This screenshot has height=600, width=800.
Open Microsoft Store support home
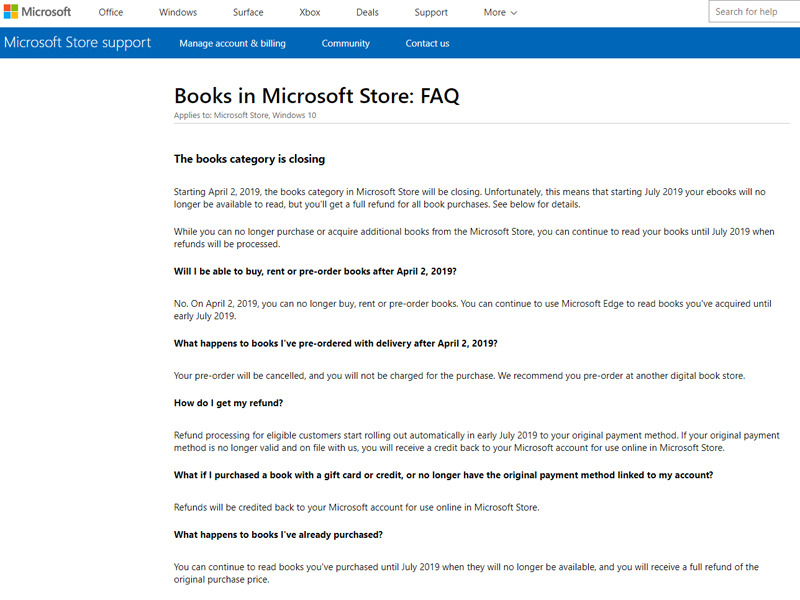tap(77, 43)
